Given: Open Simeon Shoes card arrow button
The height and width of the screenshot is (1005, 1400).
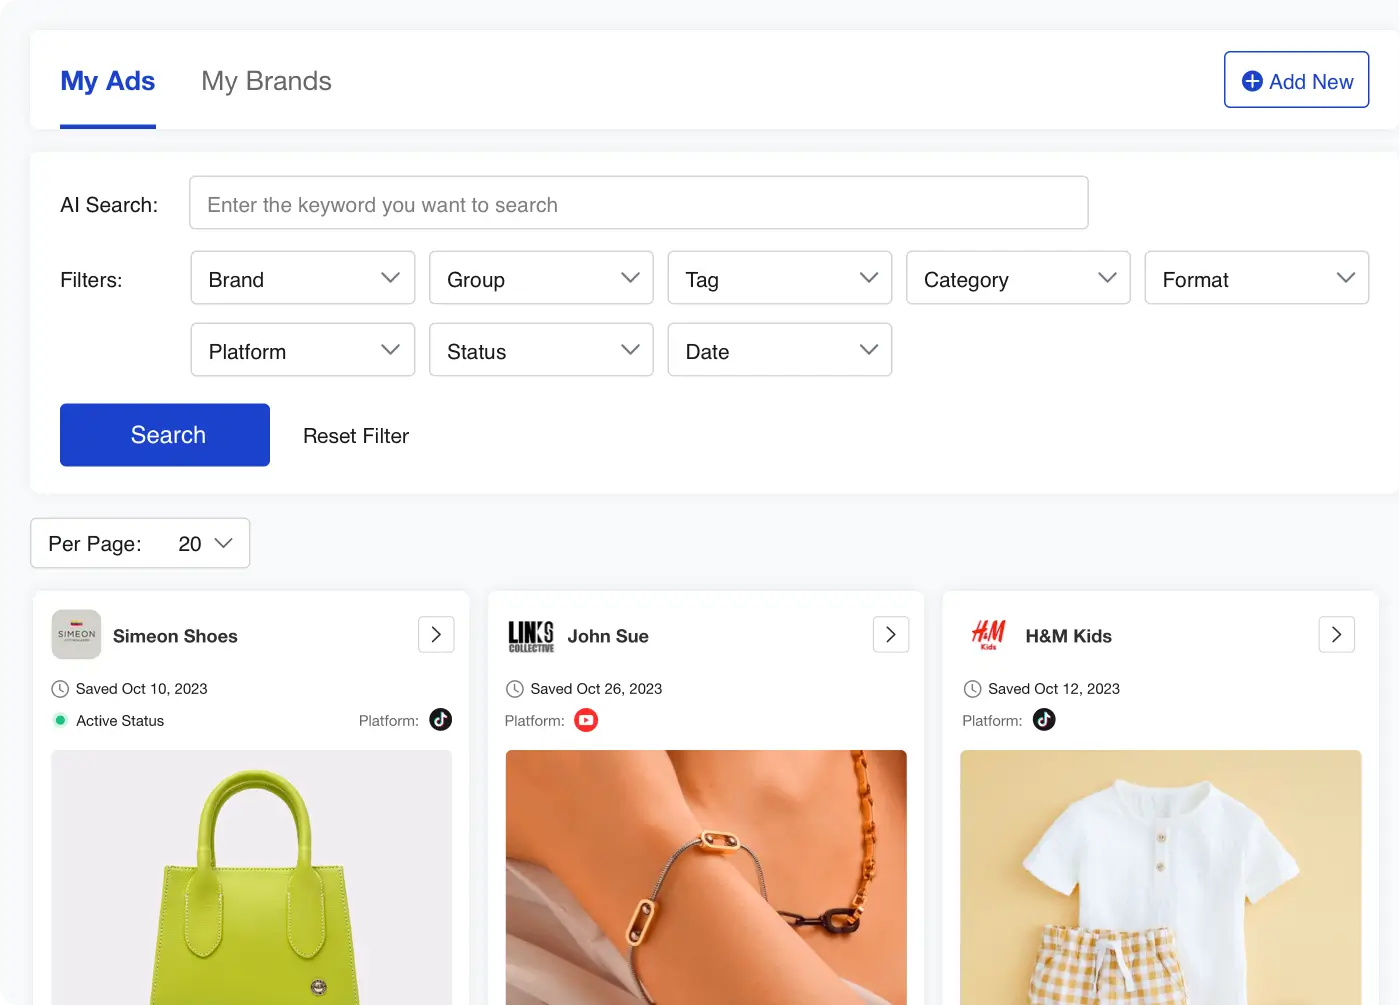Looking at the screenshot, I should click(x=436, y=635).
